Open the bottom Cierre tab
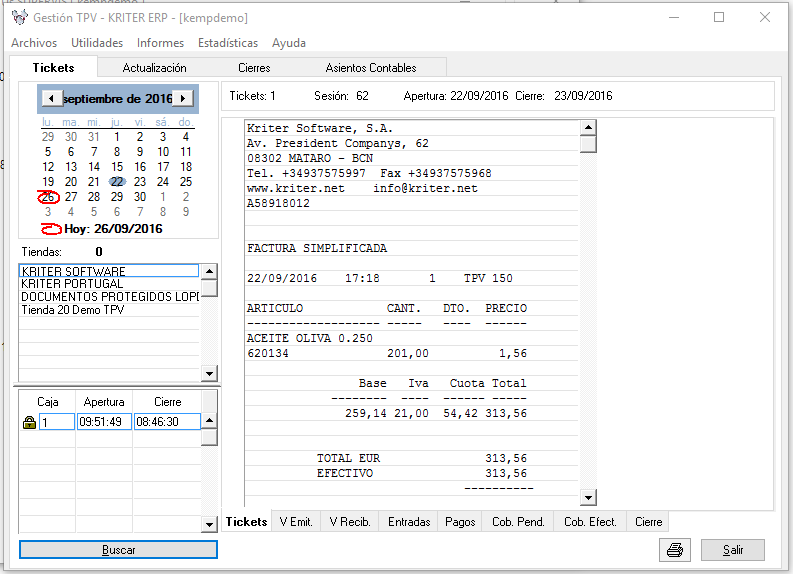Screen dimensions: 793x574 point(649,522)
